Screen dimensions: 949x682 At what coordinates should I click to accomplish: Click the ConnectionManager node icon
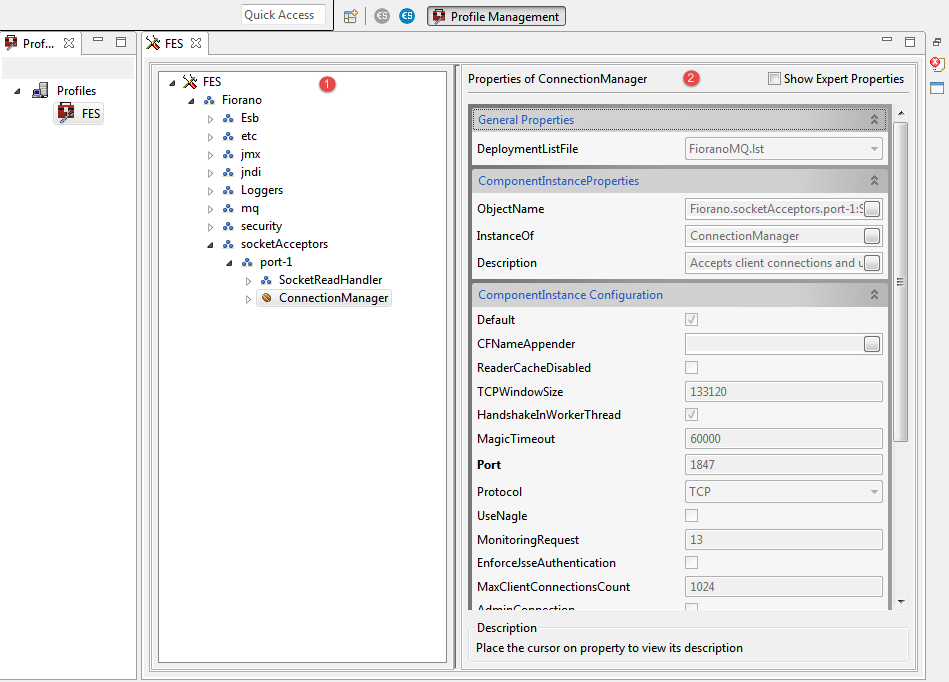(x=266, y=298)
